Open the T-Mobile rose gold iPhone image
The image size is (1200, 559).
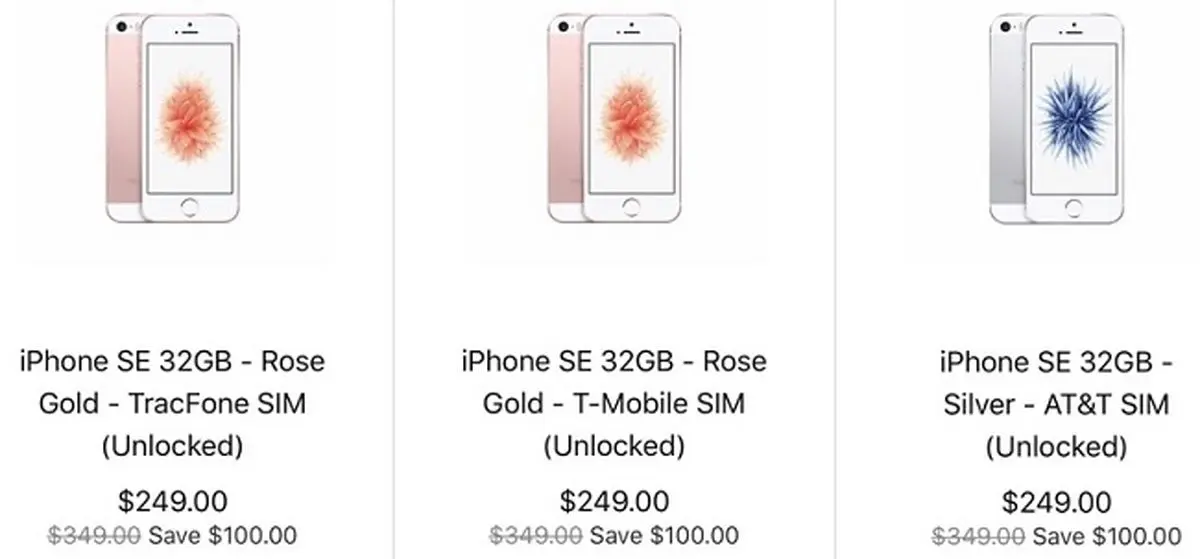click(x=614, y=118)
